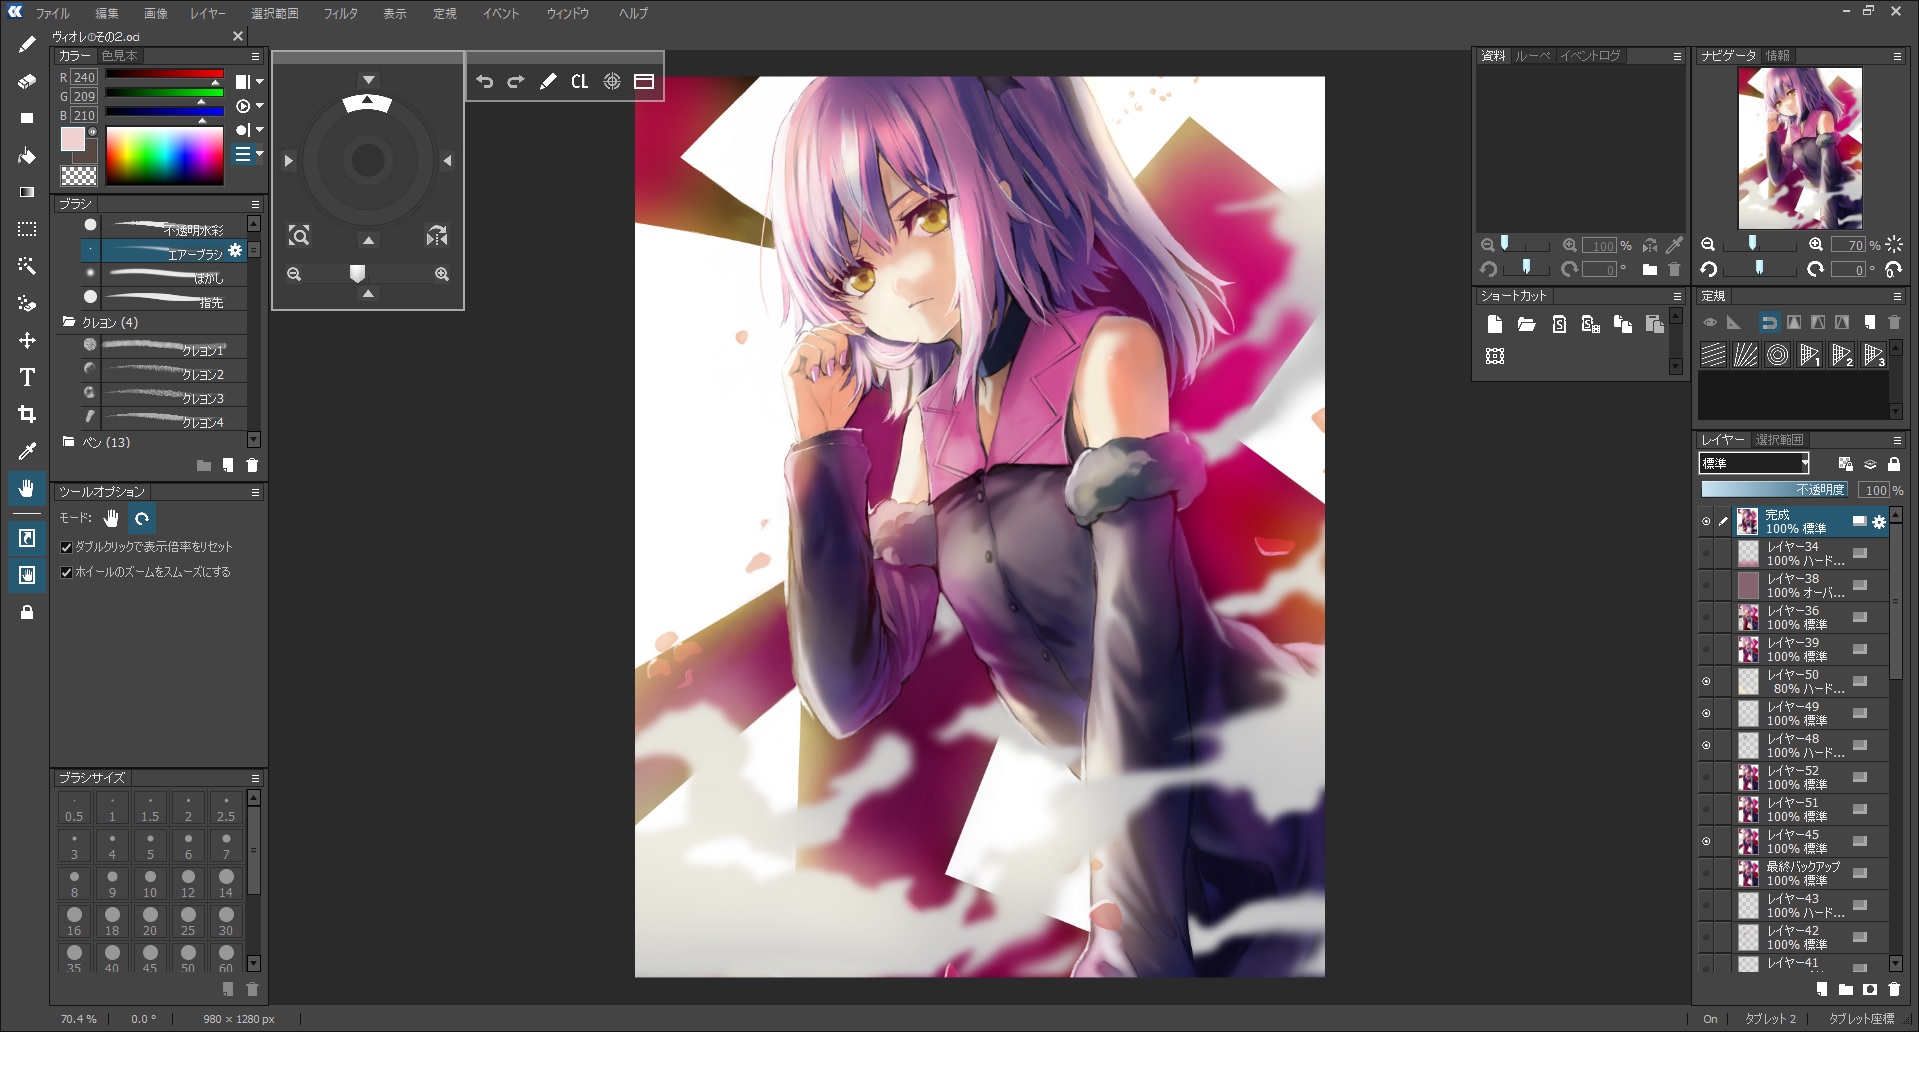Click the flip-view icon in floating control
Viewport: 1919px width, 1080px height.
pyautogui.click(x=437, y=236)
